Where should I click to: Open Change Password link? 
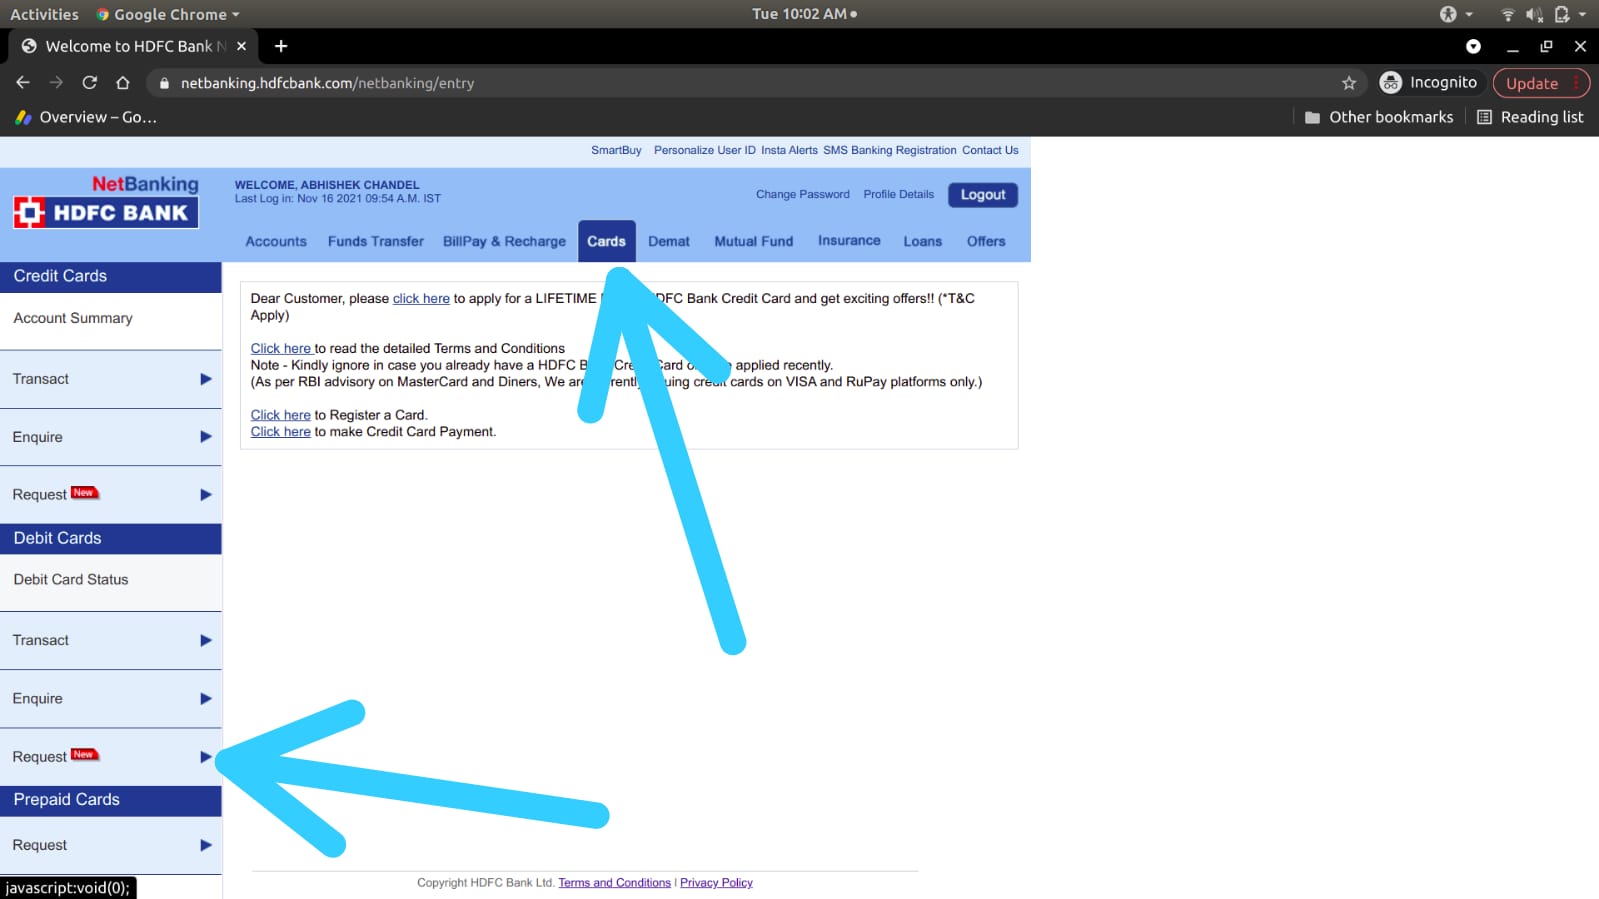803,194
